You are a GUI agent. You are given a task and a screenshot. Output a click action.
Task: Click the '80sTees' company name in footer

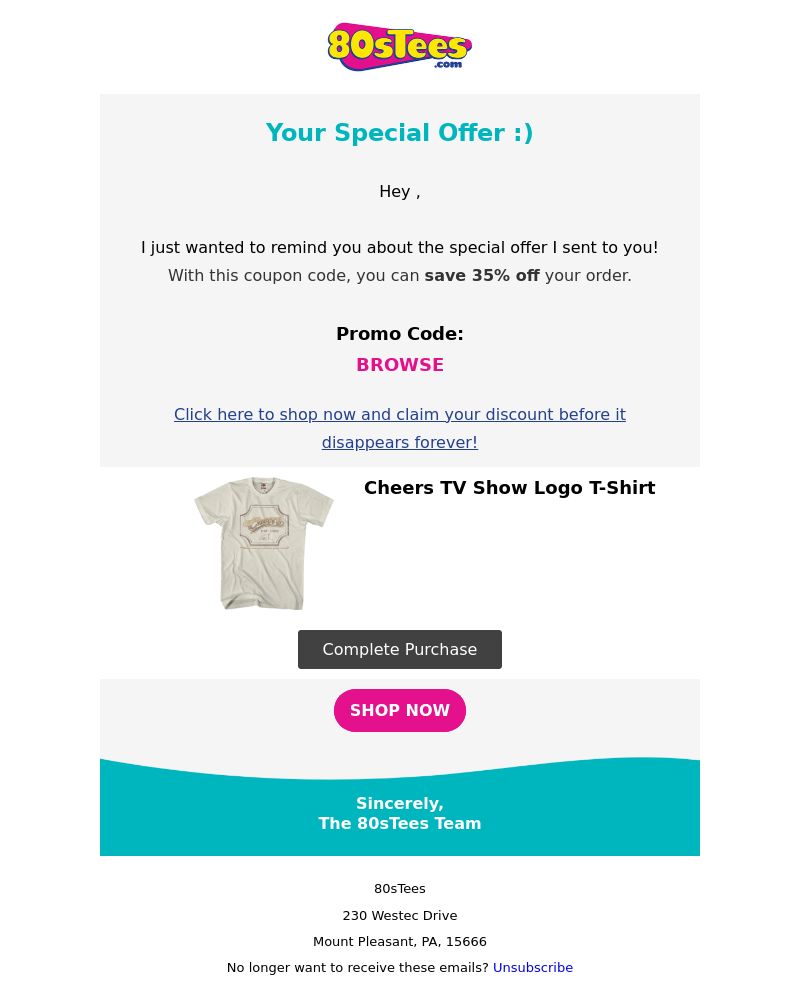pos(400,889)
